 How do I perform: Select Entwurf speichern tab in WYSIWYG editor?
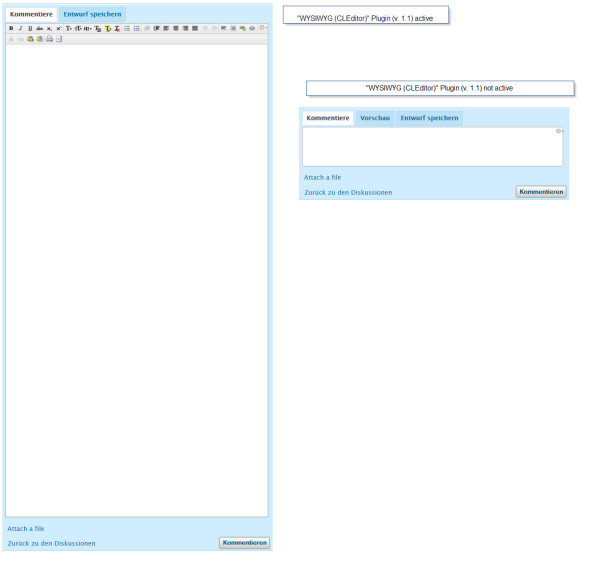pyautogui.click(x=92, y=15)
